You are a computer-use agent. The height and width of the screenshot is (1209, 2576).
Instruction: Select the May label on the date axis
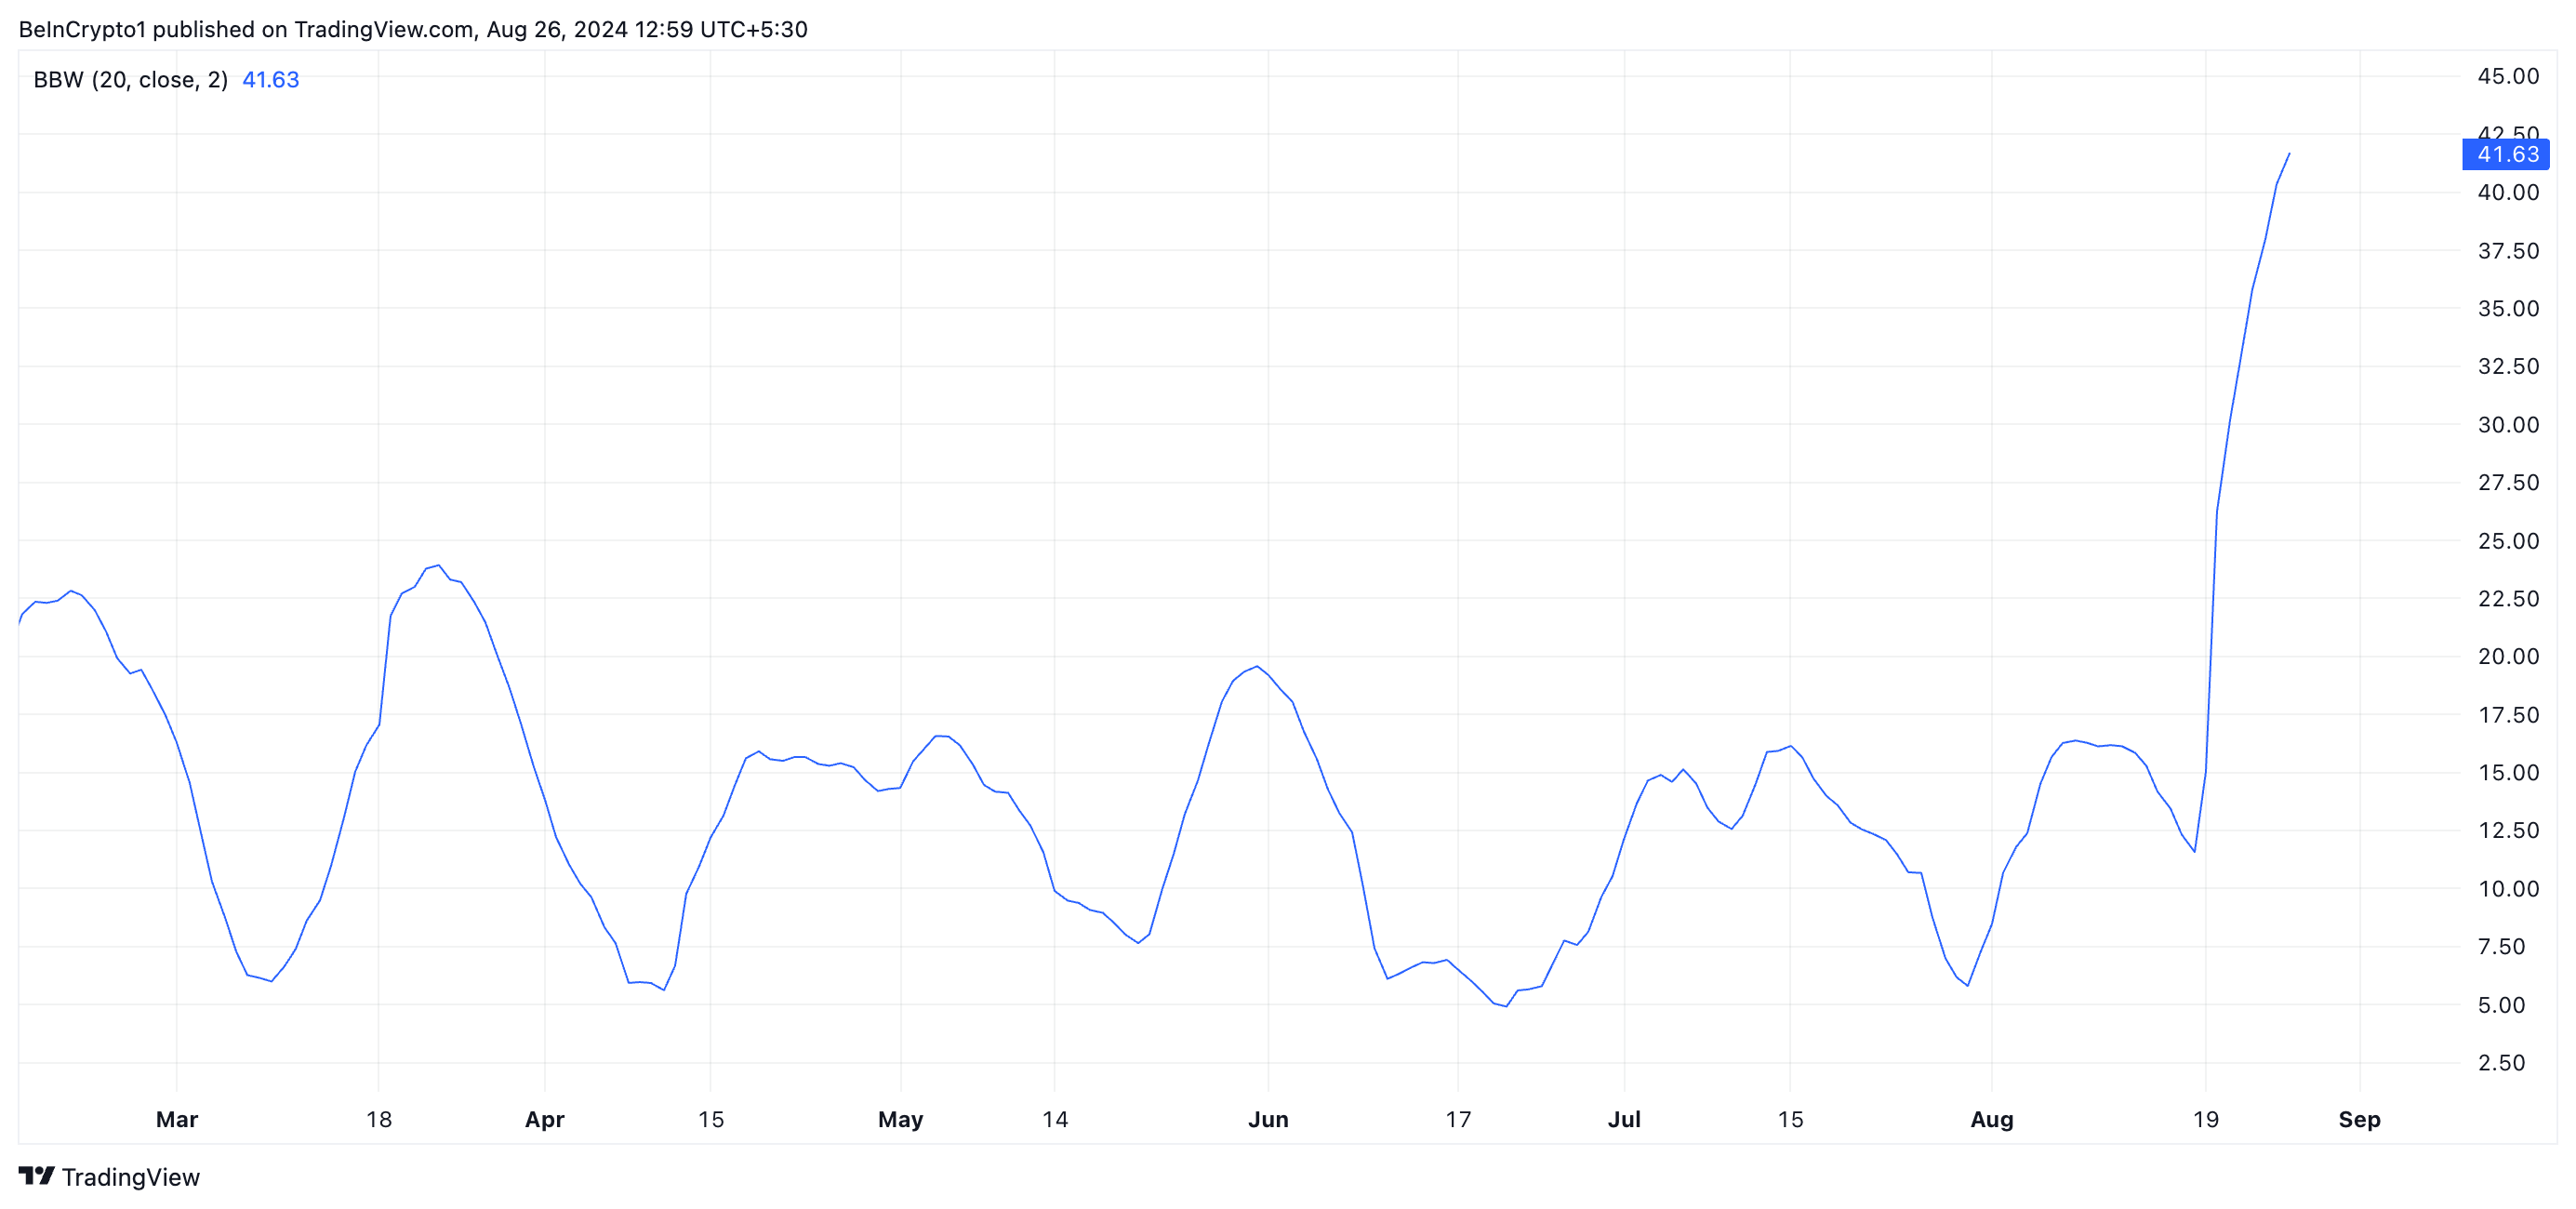point(901,1120)
